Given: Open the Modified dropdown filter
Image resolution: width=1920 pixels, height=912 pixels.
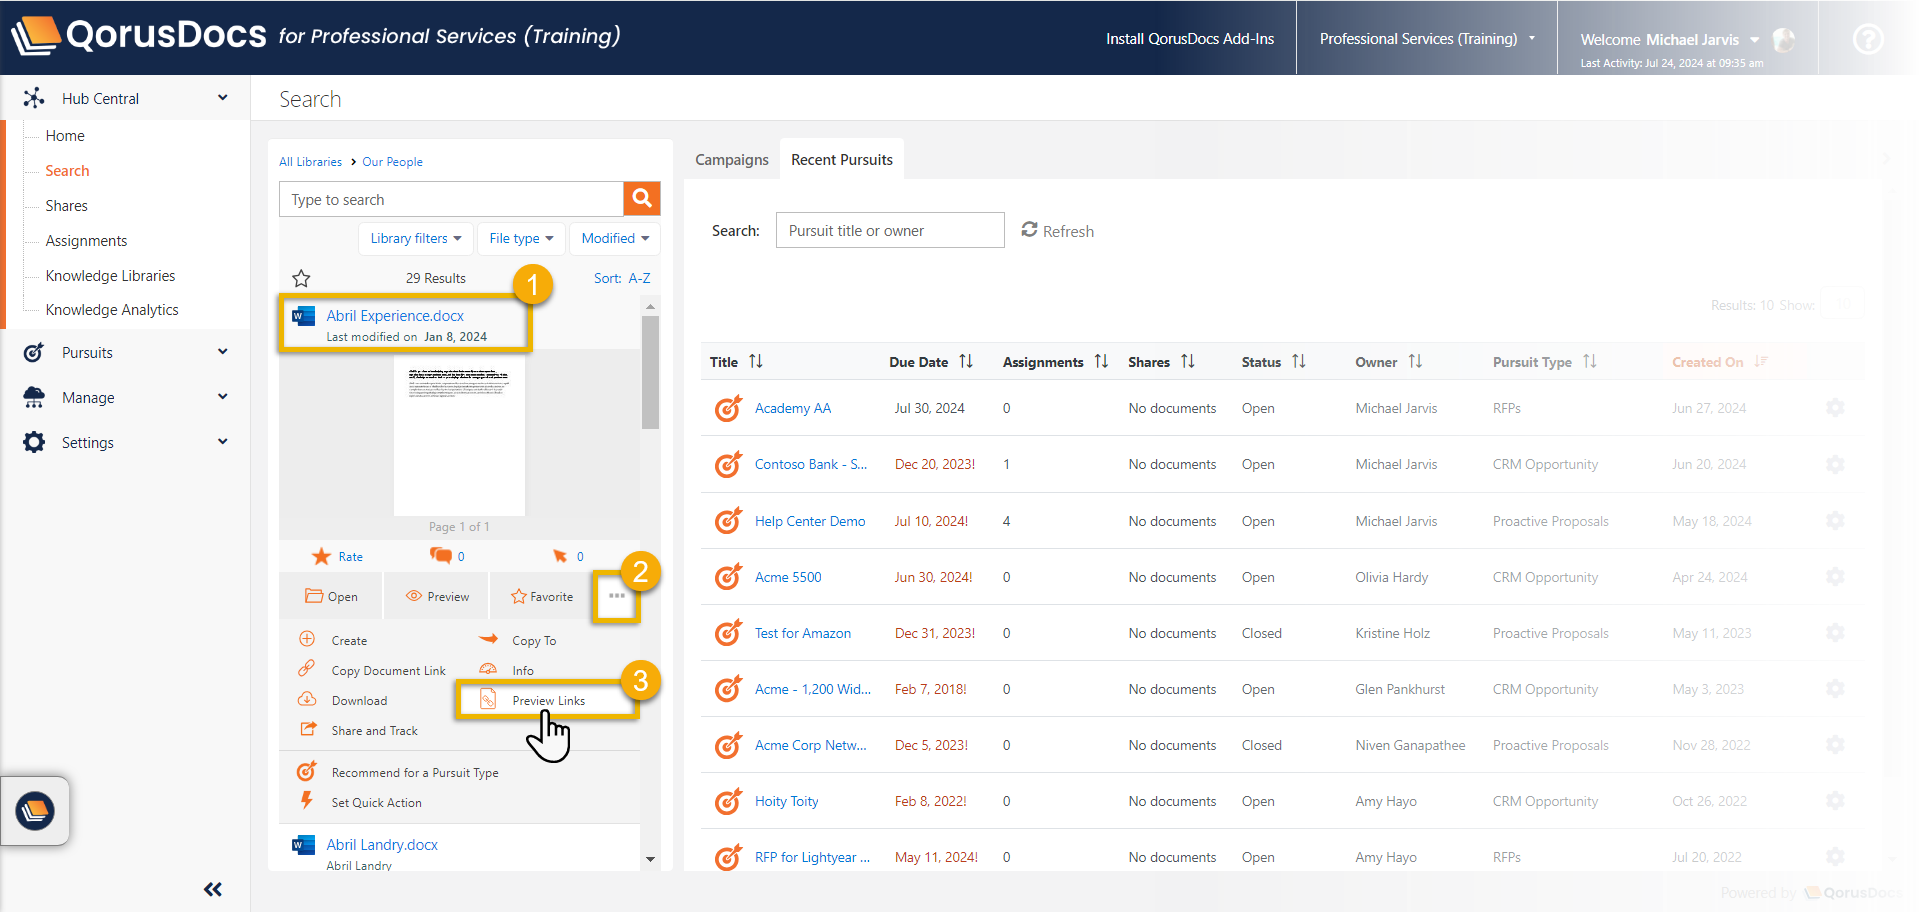Looking at the screenshot, I should [615, 238].
